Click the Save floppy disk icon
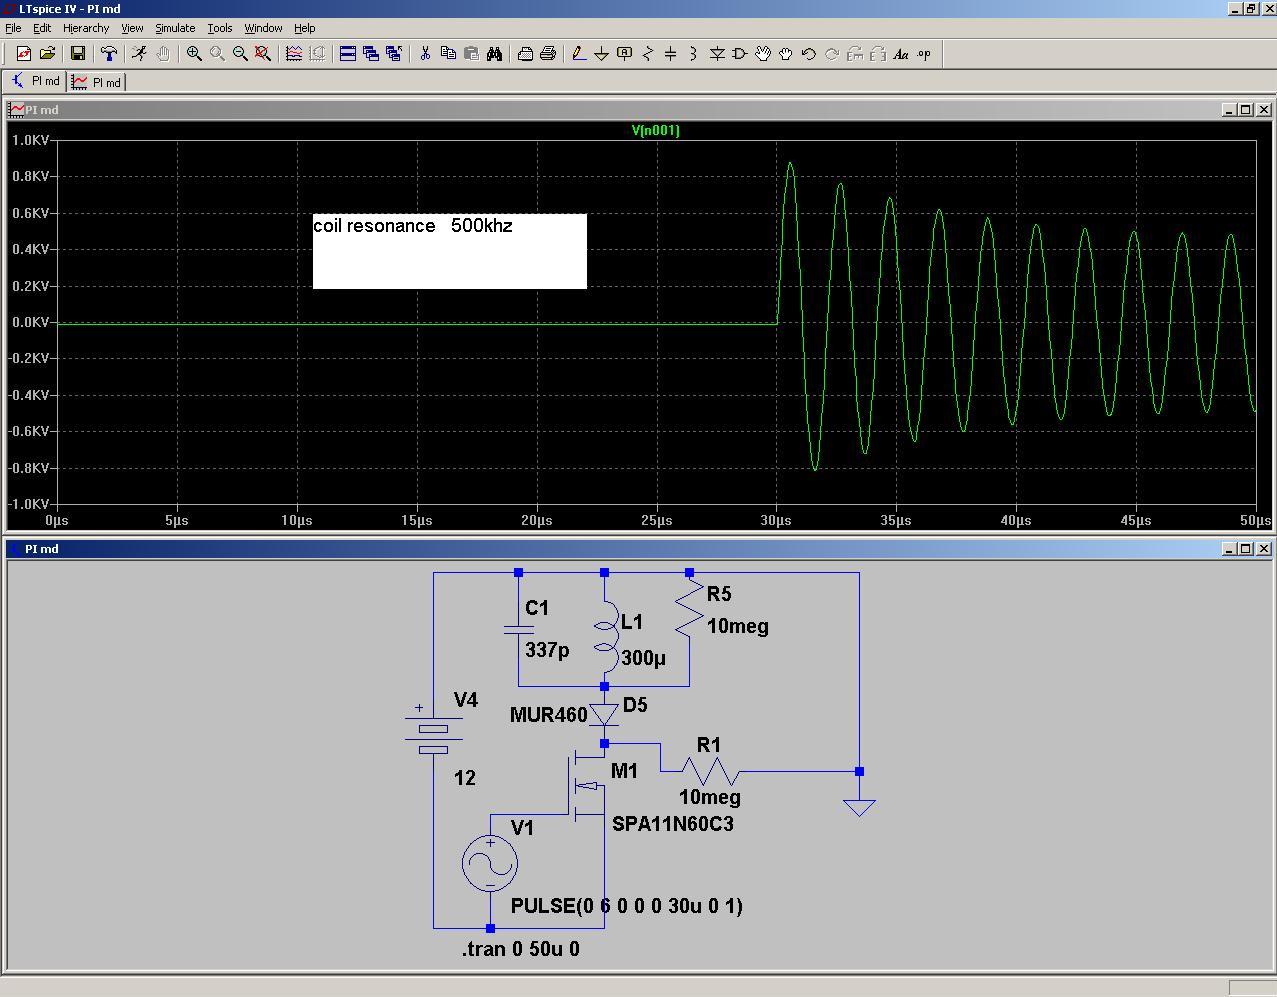The image size is (1277, 997). tap(78, 54)
